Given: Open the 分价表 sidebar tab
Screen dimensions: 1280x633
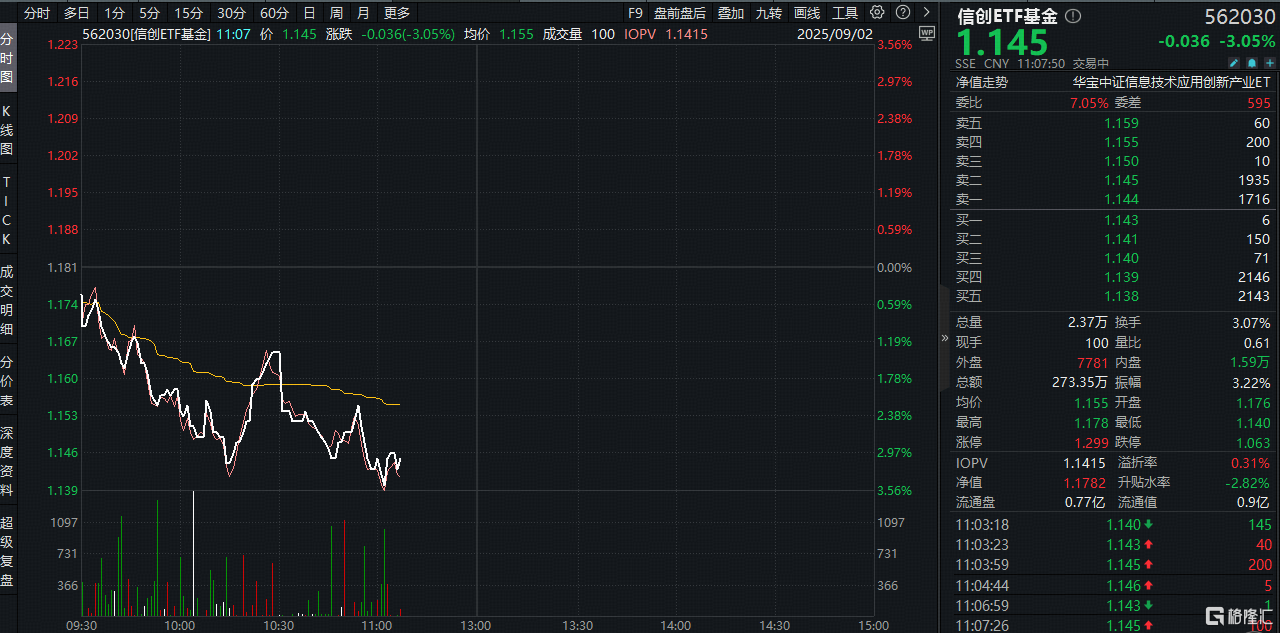Looking at the screenshot, I should coord(7,382).
